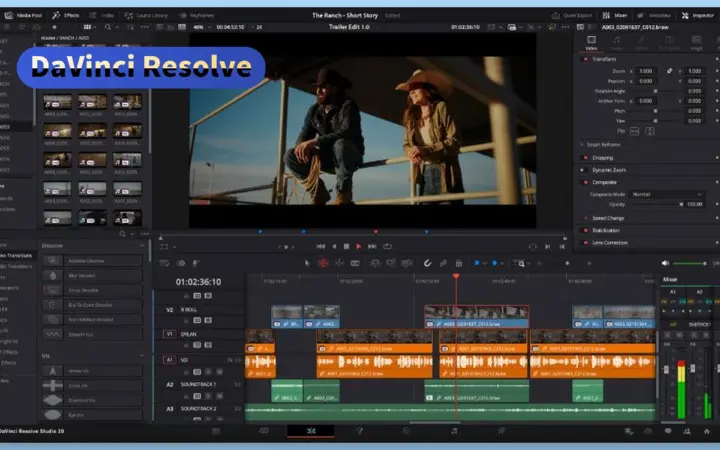Click the effects library search icon
This screenshot has width=720, height=450.
point(123,234)
